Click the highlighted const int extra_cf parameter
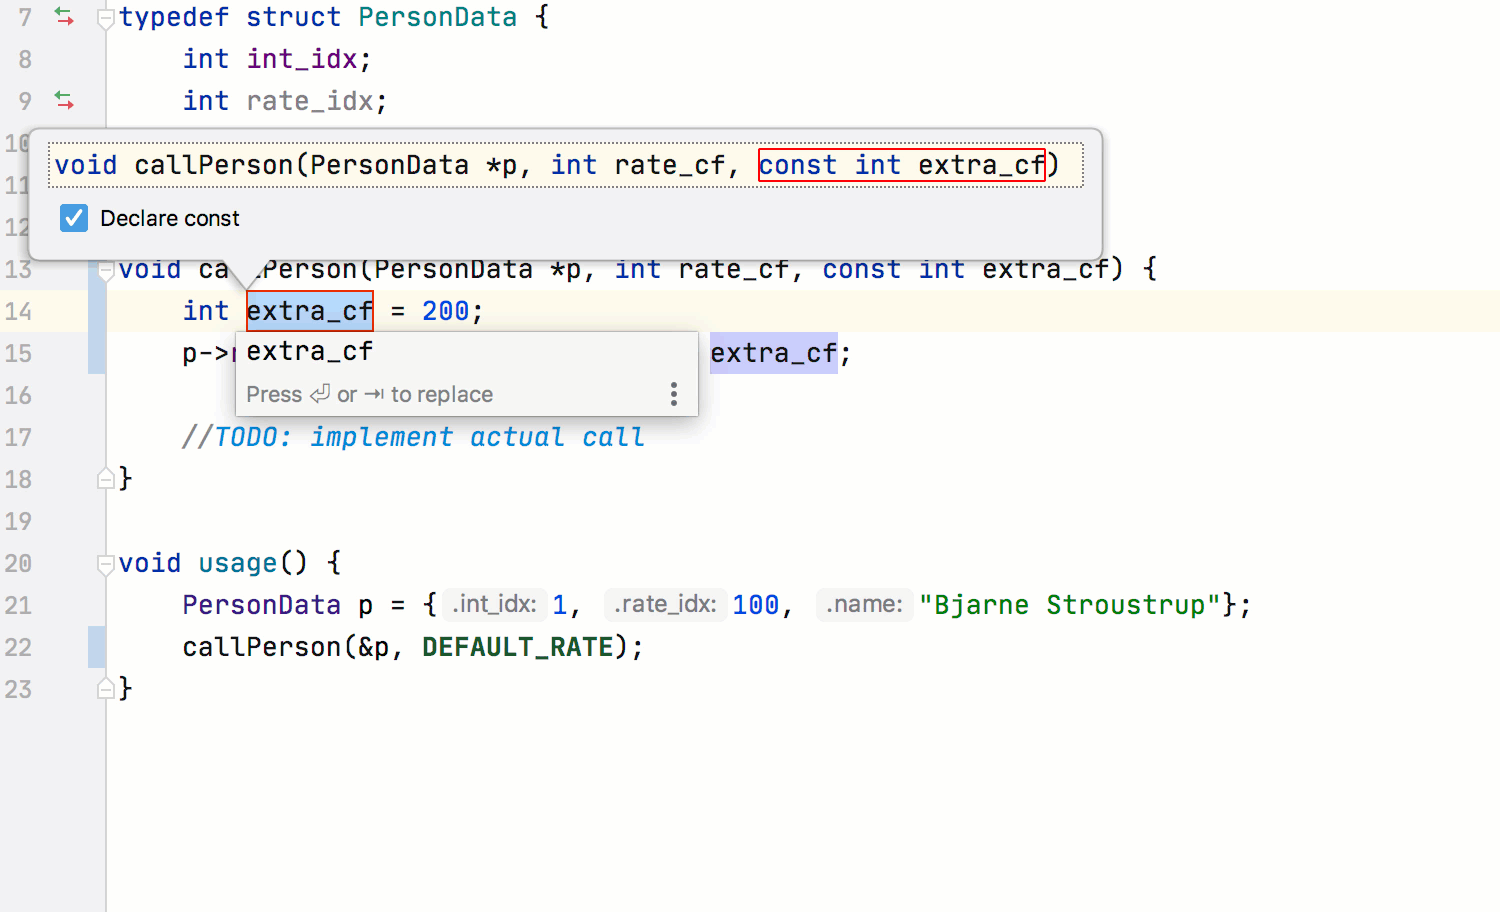The height and width of the screenshot is (912, 1500). [900, 164]
